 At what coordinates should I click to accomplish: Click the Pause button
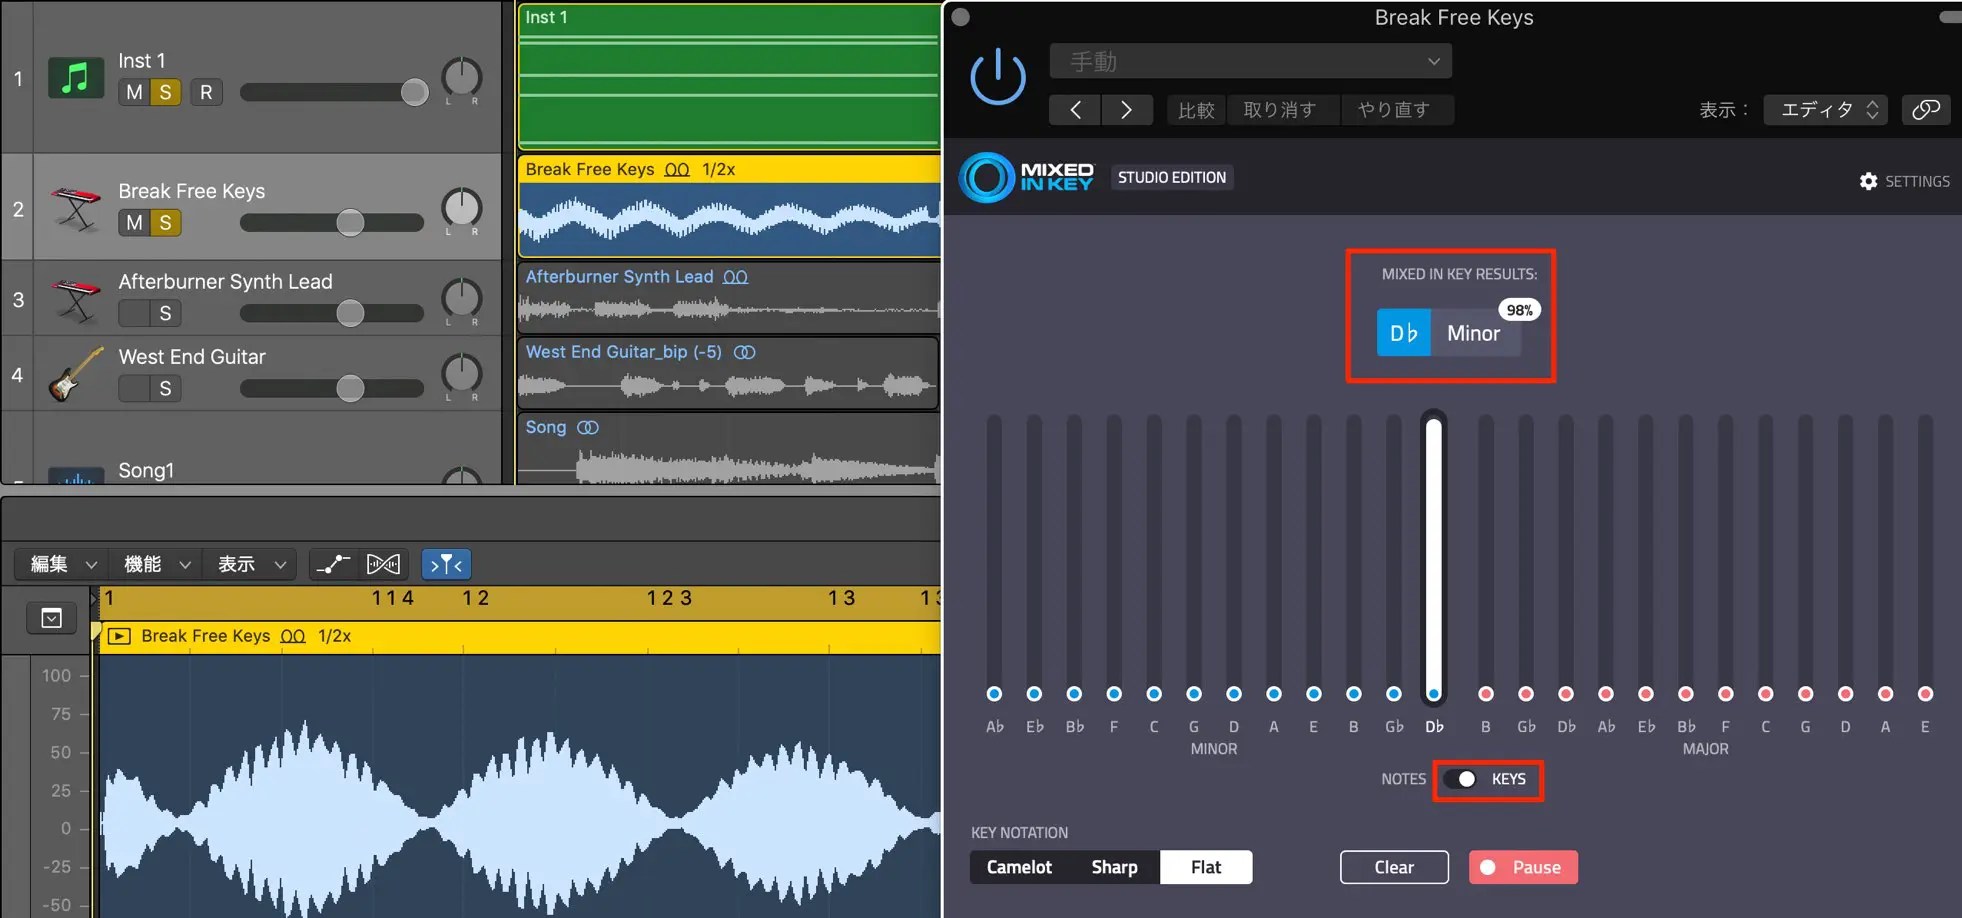click(x=1523, y=867)
